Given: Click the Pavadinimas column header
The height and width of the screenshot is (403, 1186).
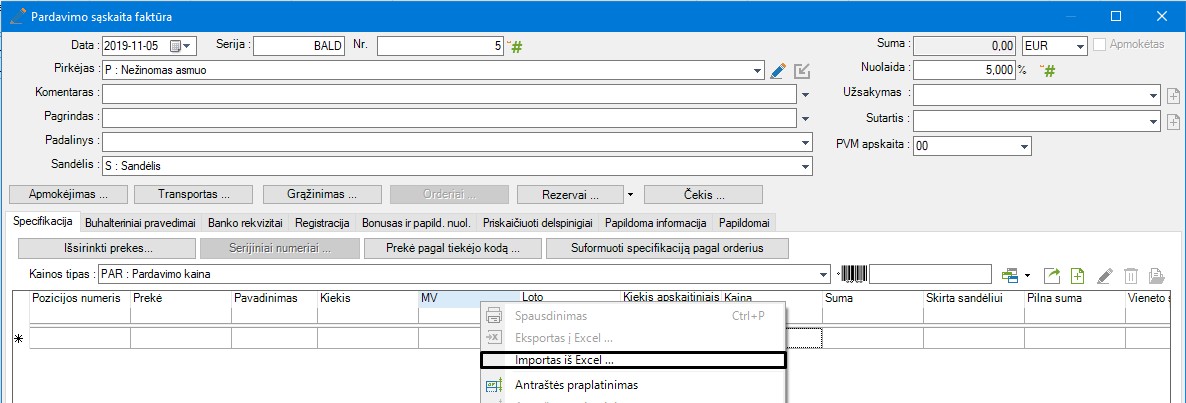Looking at the screenshot, I should click(x=275, y=298).
